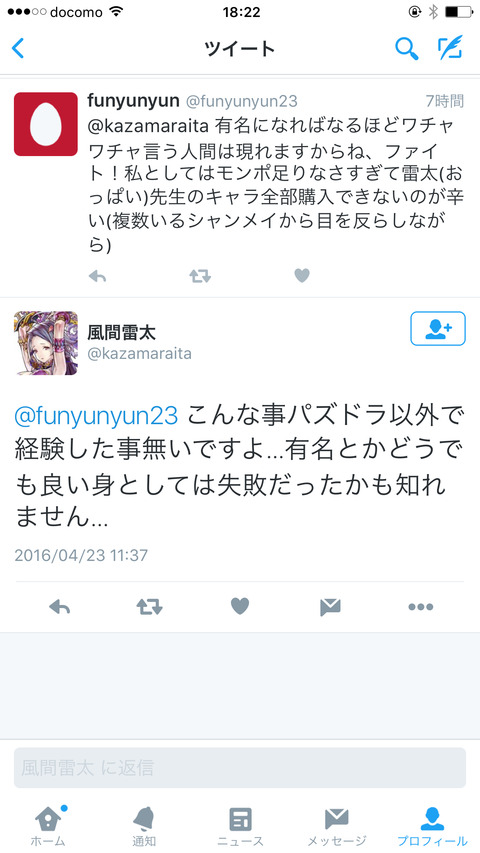Like 風間雷太's main tweet

point(240,606)
